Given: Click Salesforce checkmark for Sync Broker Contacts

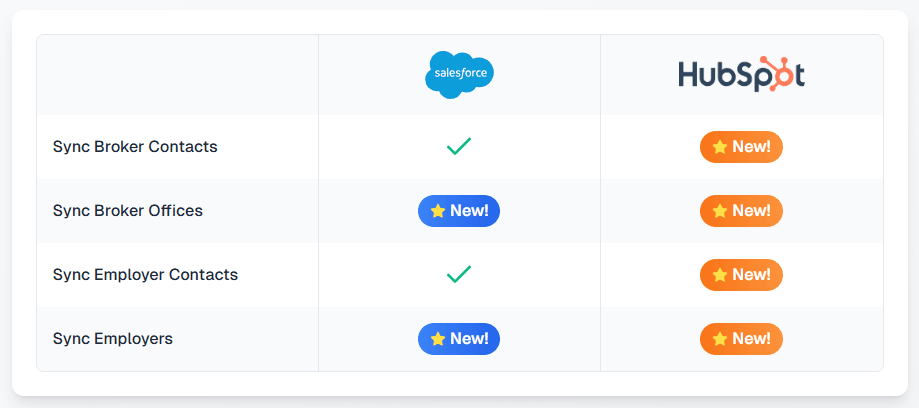Looking at the screenshot, I should pyautogui.click(x=459, y=147).
